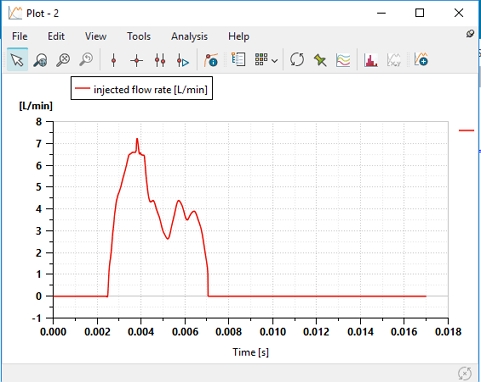The width and height of the screenshot is (481, 382).
Task: Click the red curve marker beside the plot
Action: pyautogui.click(x=466, y=130)
